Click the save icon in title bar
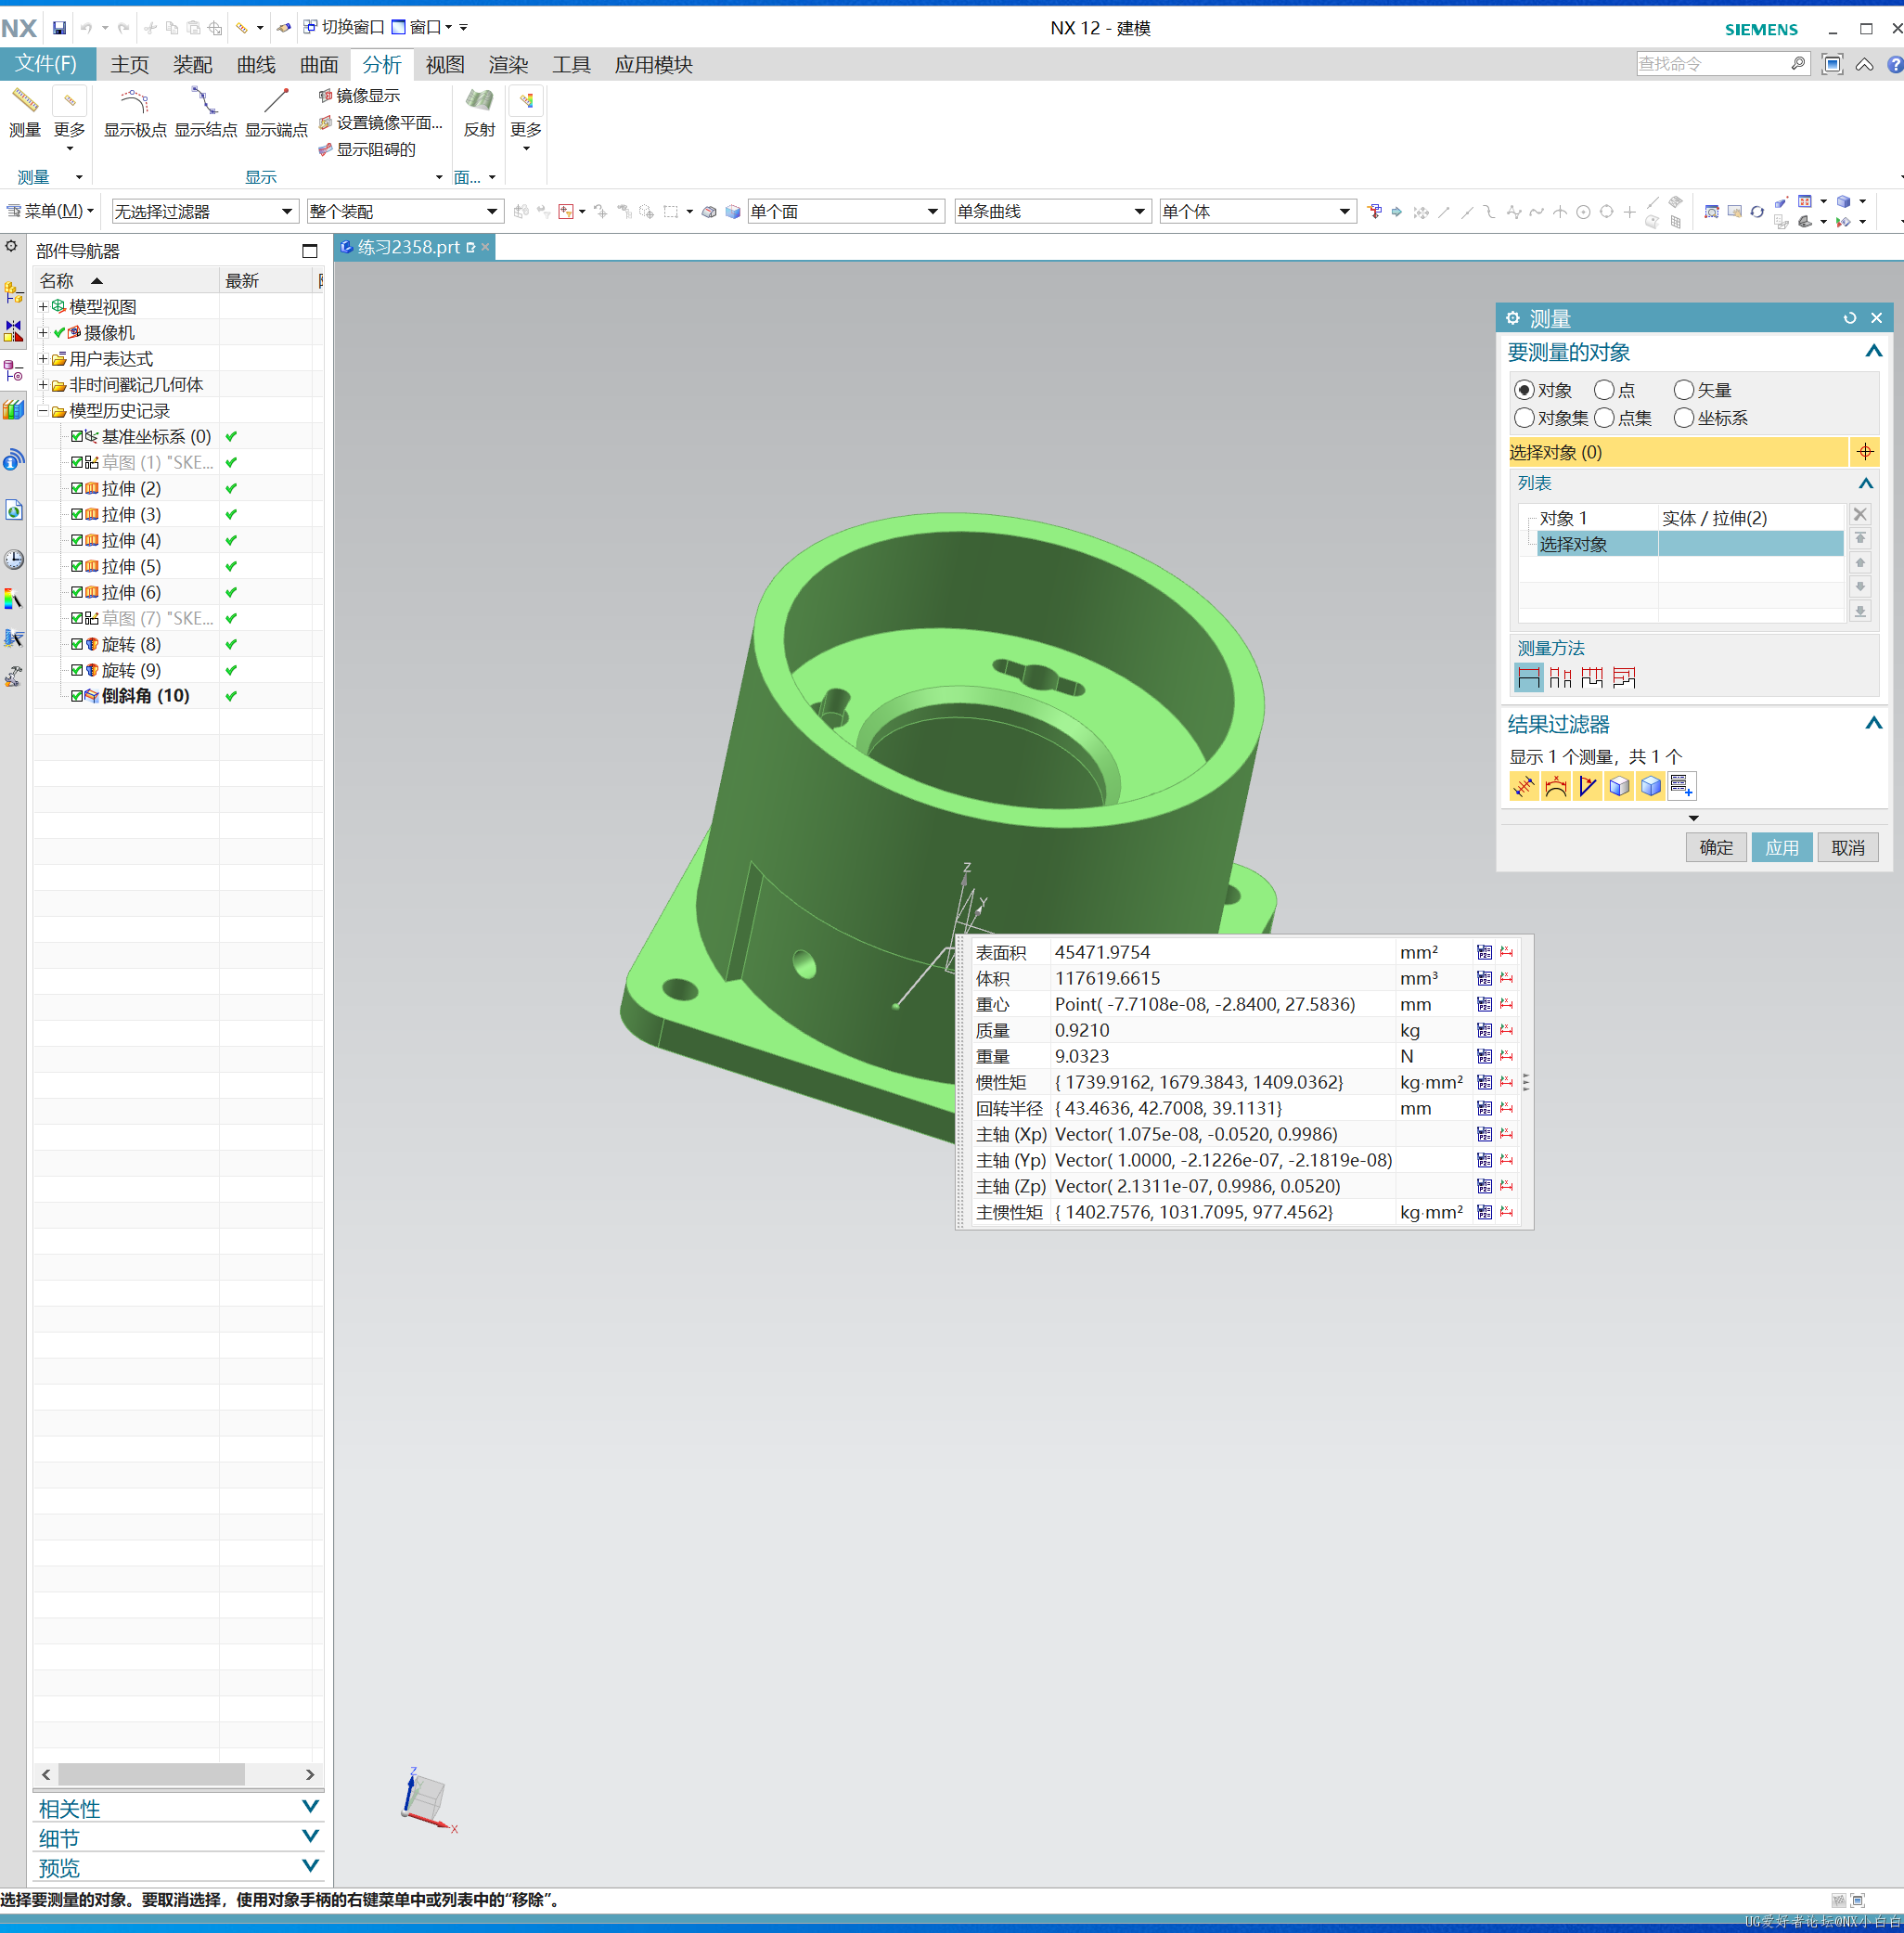Image resolution: width=1904 pixels, height=1933 pixels. pyautogui.click(x=59, y=28)
